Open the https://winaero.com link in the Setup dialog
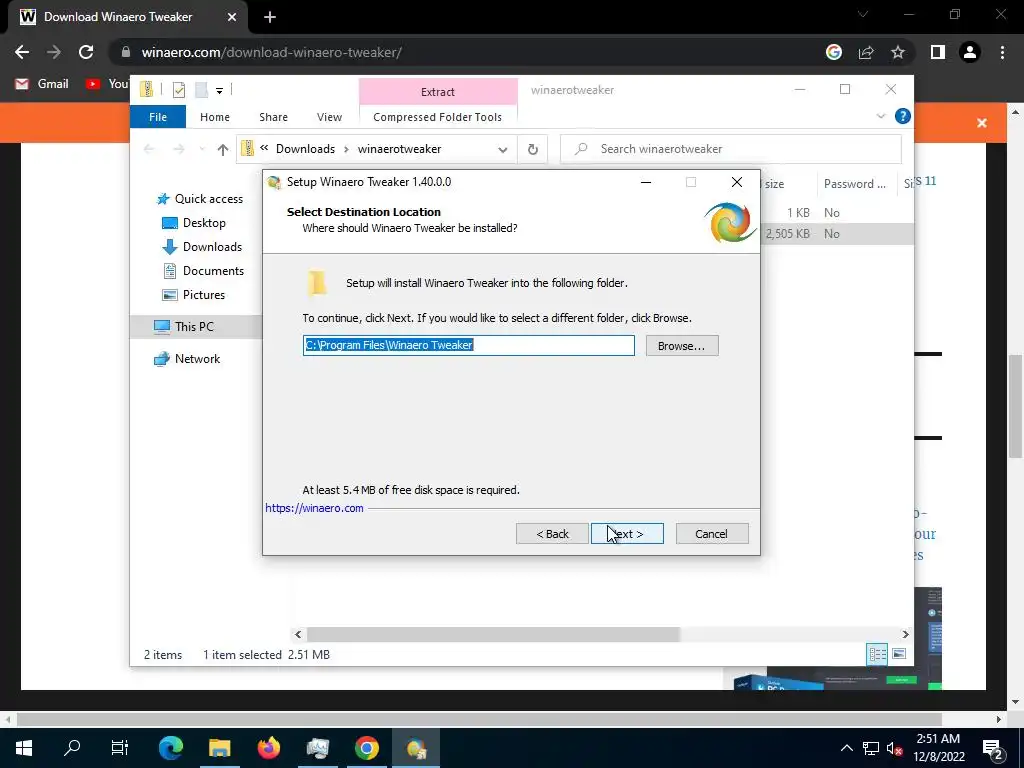 click(314, 508)
